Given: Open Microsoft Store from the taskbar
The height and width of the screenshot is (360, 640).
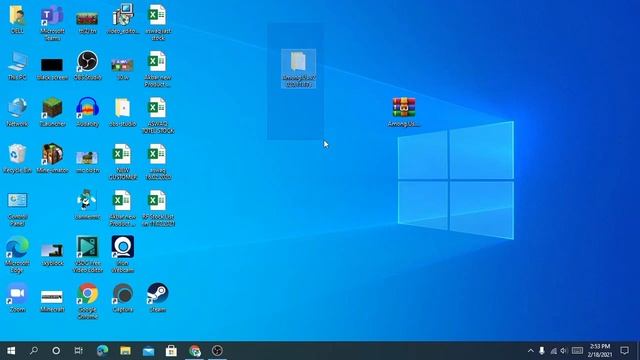Looking at the screenshot, I should 171,351.
